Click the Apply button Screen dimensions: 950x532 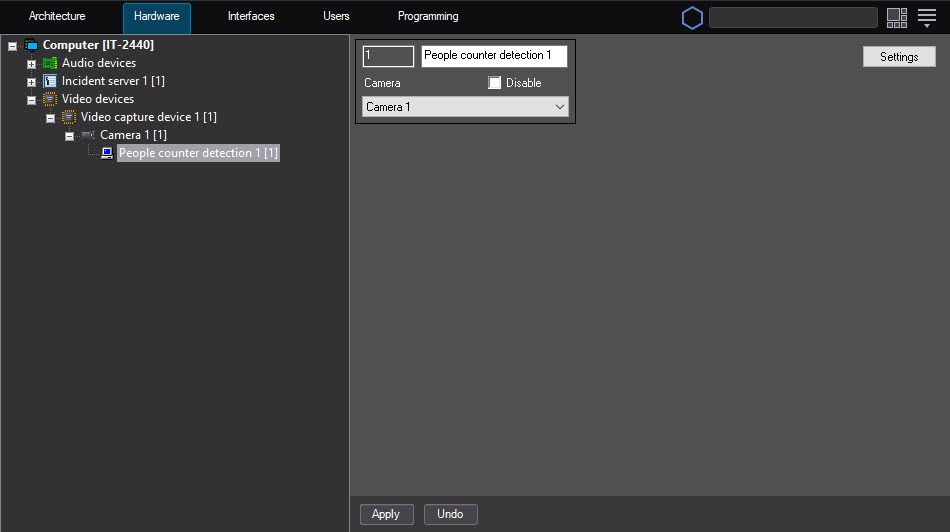click(385, 514)
